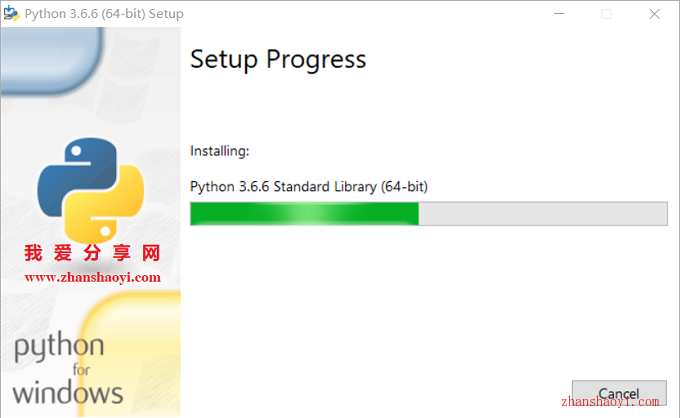680x418 pixels.
Task: Click the Cancel button
Action: [x=619, y=393]
